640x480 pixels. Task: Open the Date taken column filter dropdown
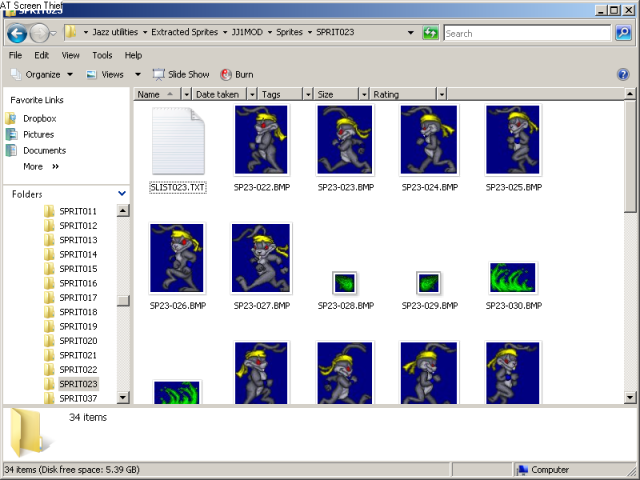coord(252,95)
